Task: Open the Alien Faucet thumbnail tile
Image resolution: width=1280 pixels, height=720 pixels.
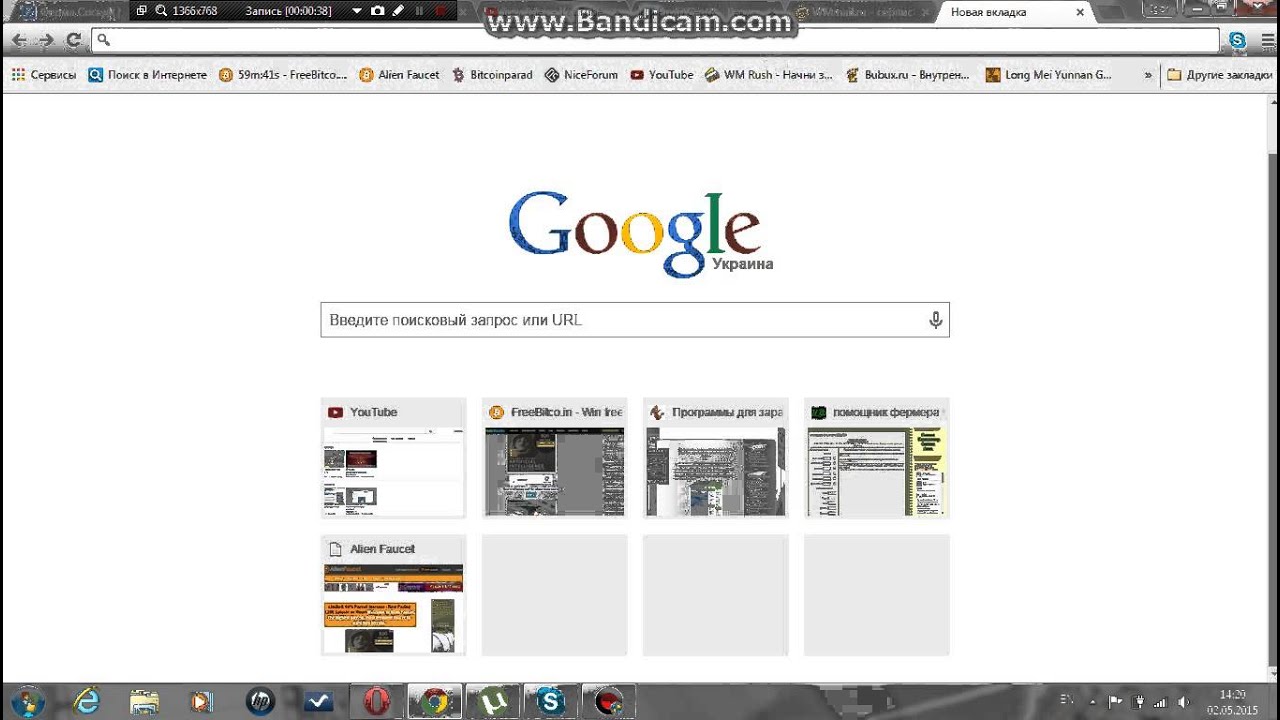Action: [x=393, y=595]
